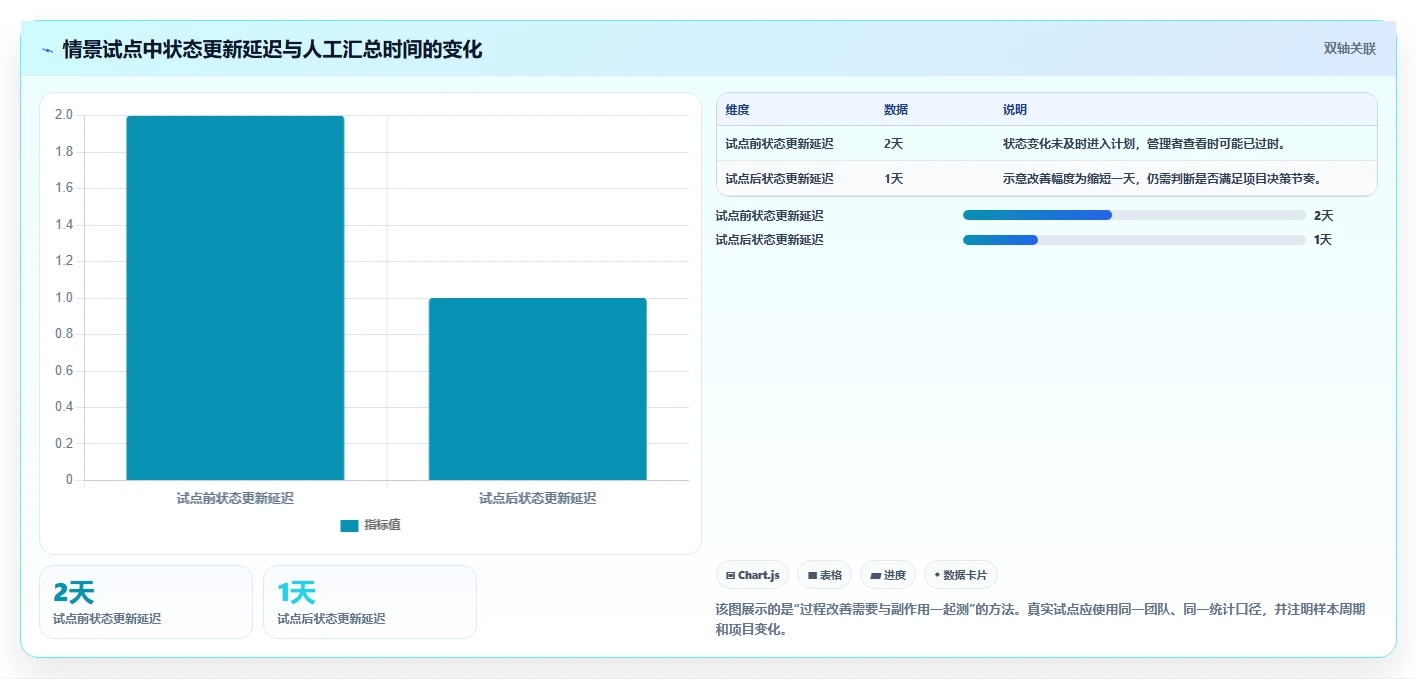Click the 进度 tag chip
Viewport: 1417px width, 679px height.
tap(888, 575)
